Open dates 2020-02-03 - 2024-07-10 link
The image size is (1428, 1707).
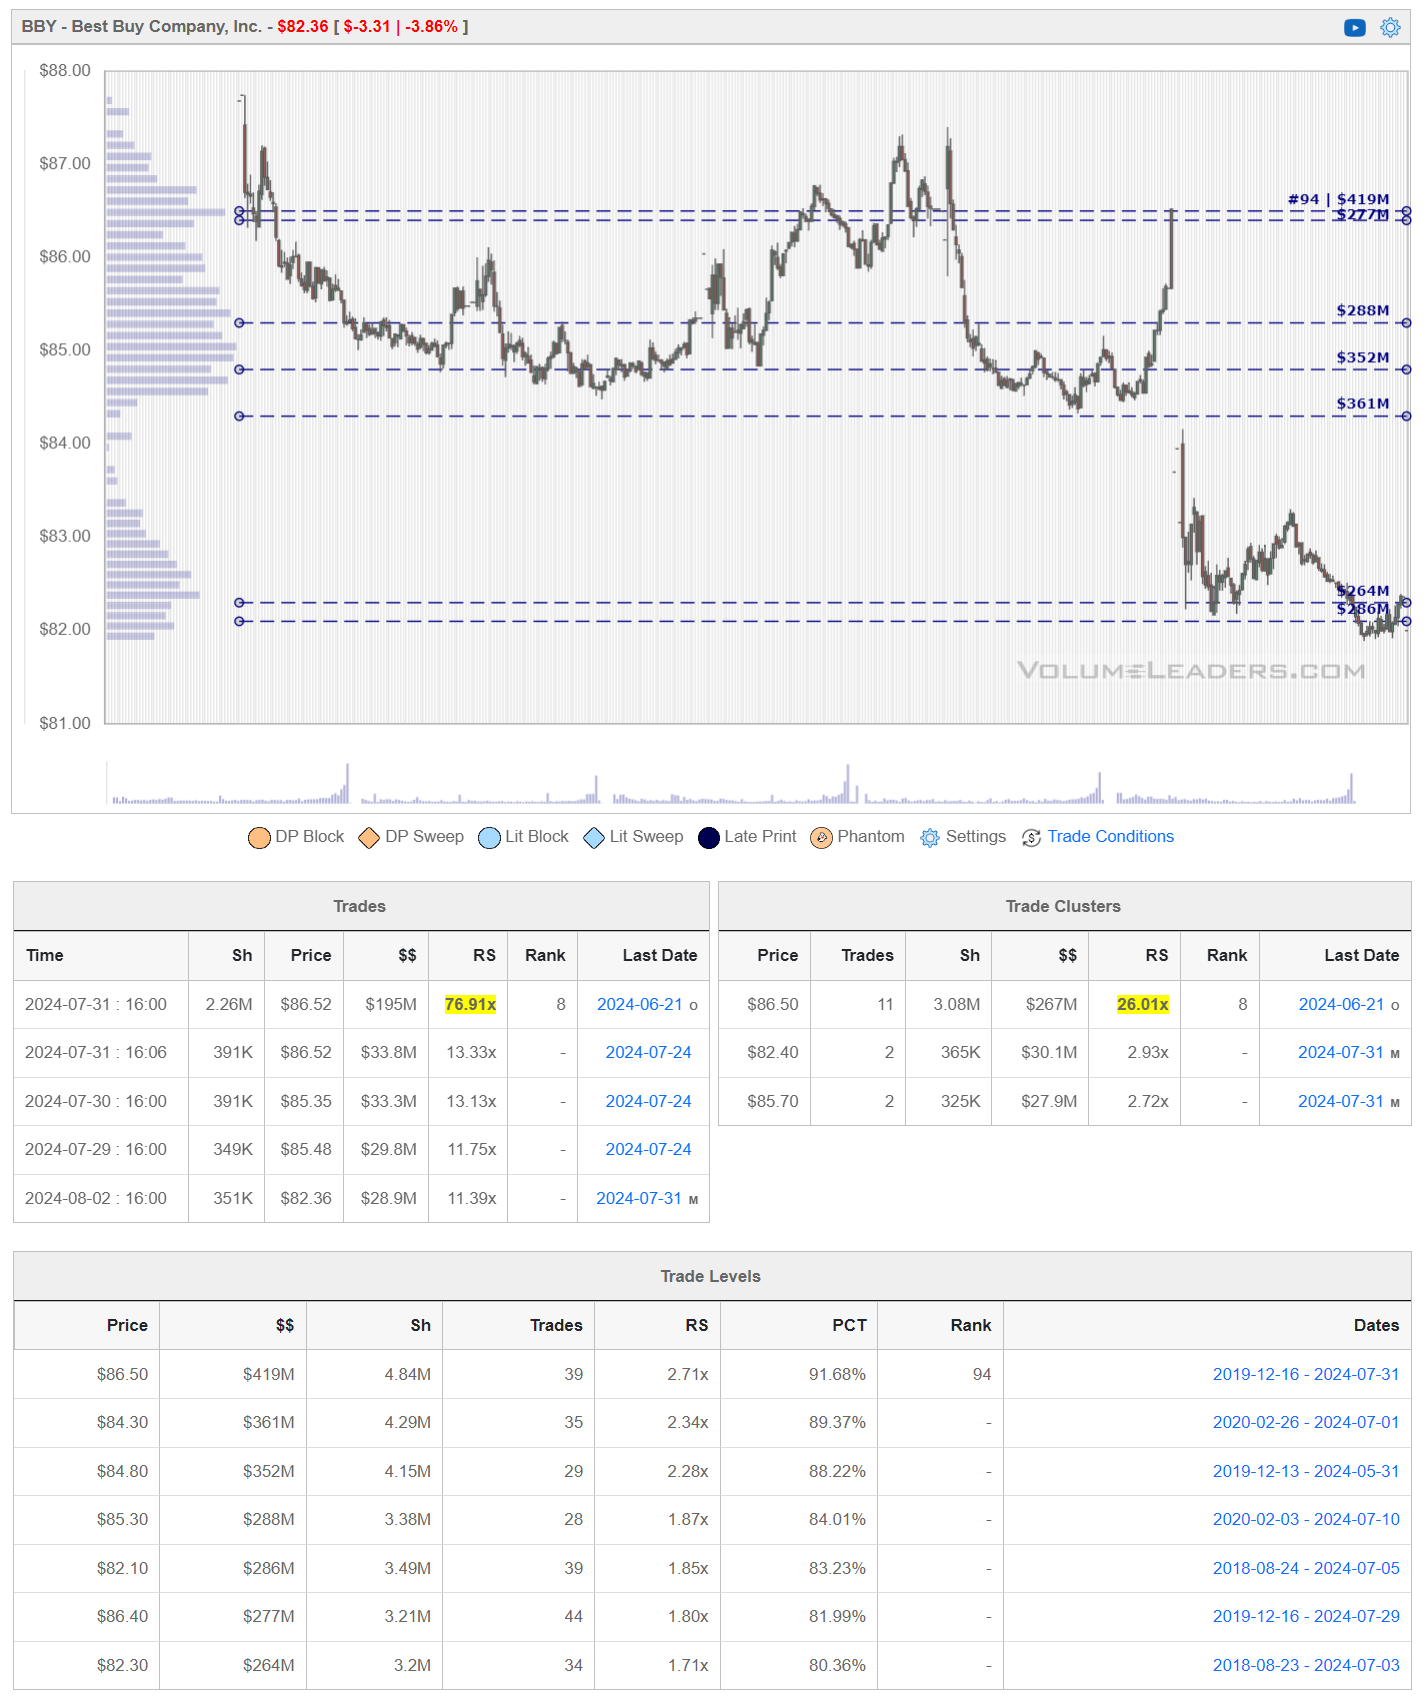pyautogui.click(x=1306, y=1519)
